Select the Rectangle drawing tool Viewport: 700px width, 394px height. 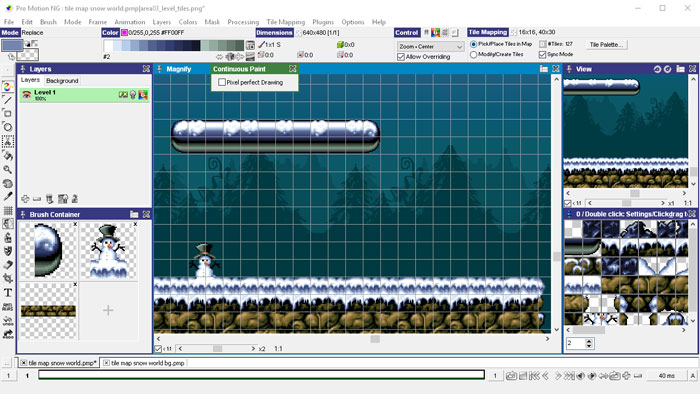8,114
